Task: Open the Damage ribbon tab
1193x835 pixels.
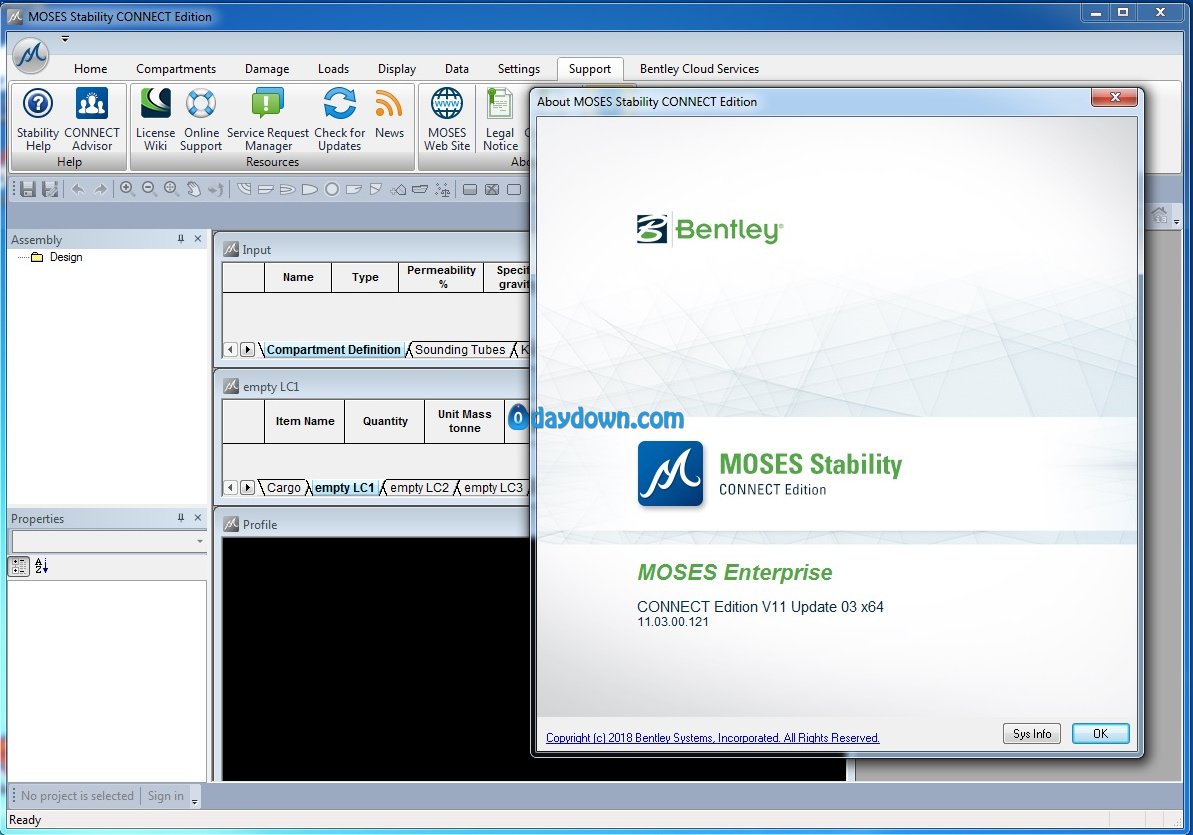Action: (267, 69)
